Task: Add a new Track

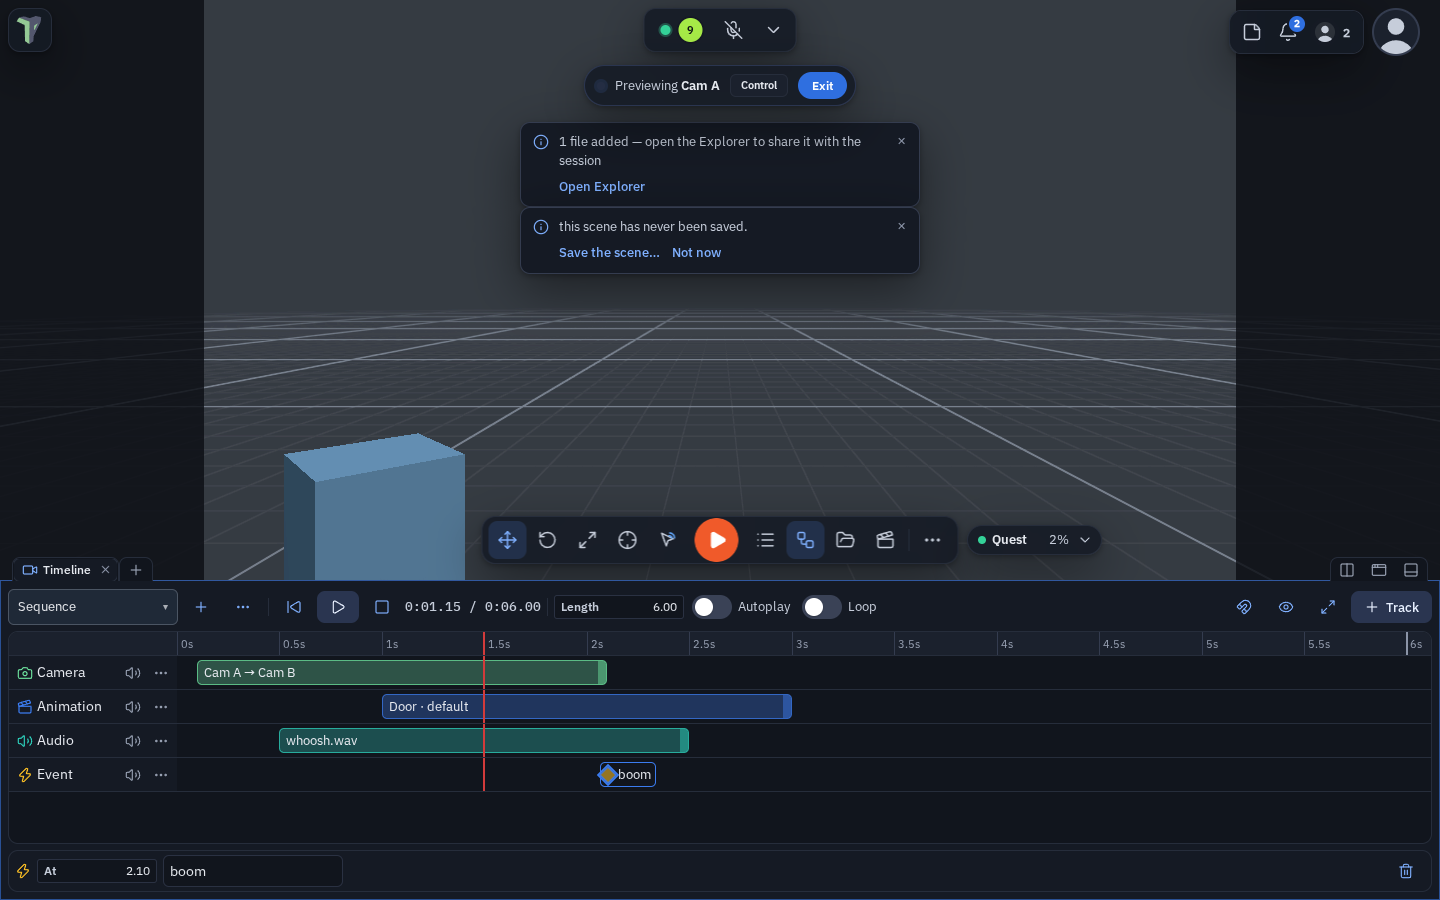Action: click(1391, 607)
